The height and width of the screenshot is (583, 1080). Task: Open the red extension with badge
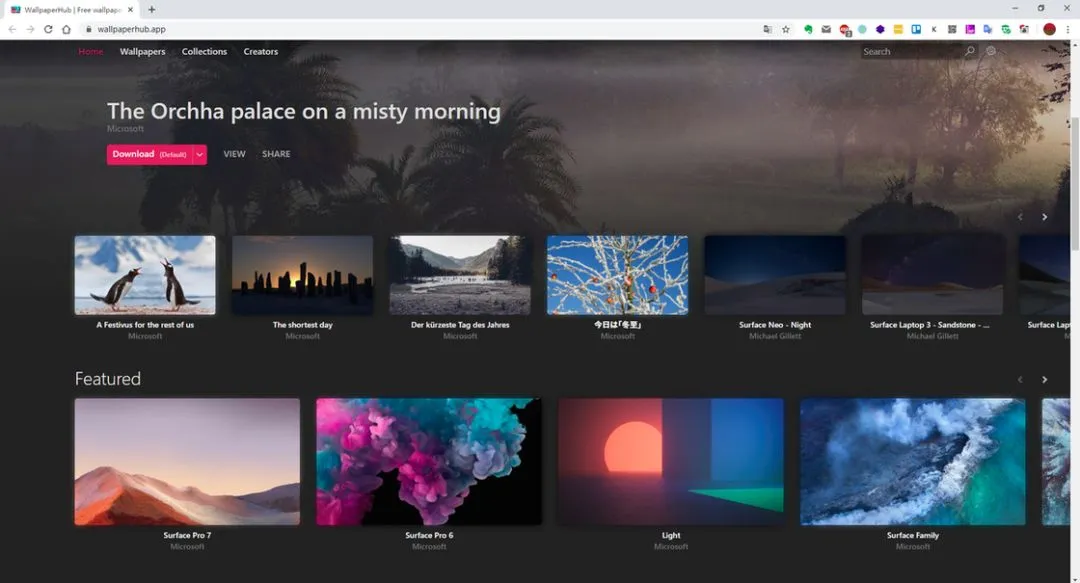pos(844,30)
